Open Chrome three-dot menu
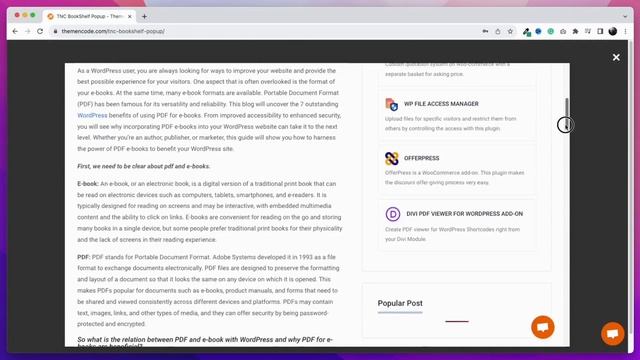The image size is (640, 360). (625, 31)
